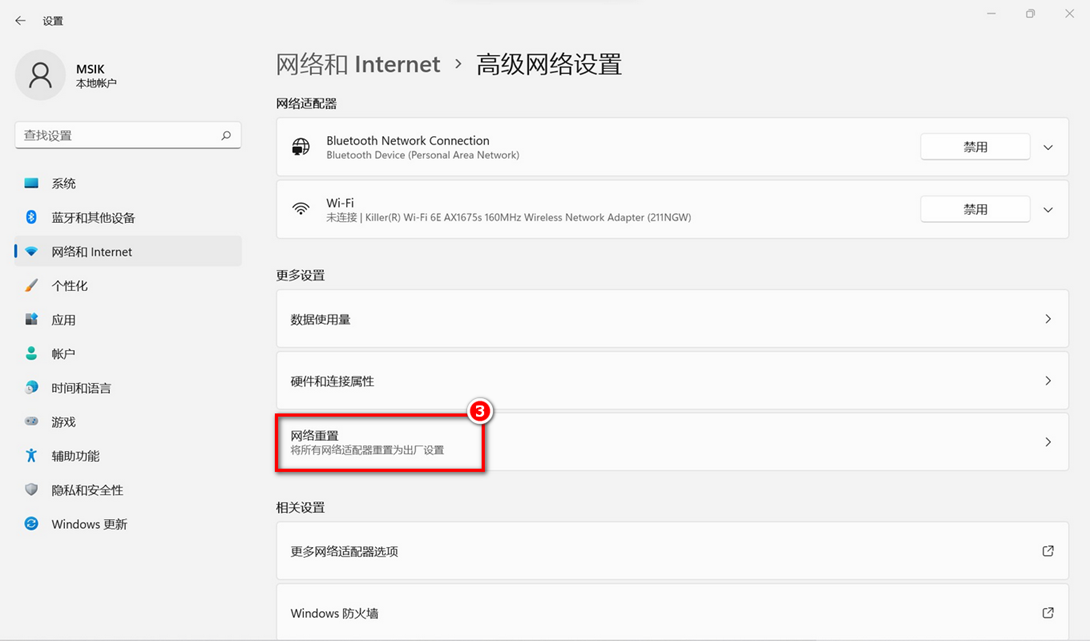Image resolution: width=1090 pixels, height=641 pixels.
Task: Click the search magnifier icon in 查找设置
Action: click(226, 135)
